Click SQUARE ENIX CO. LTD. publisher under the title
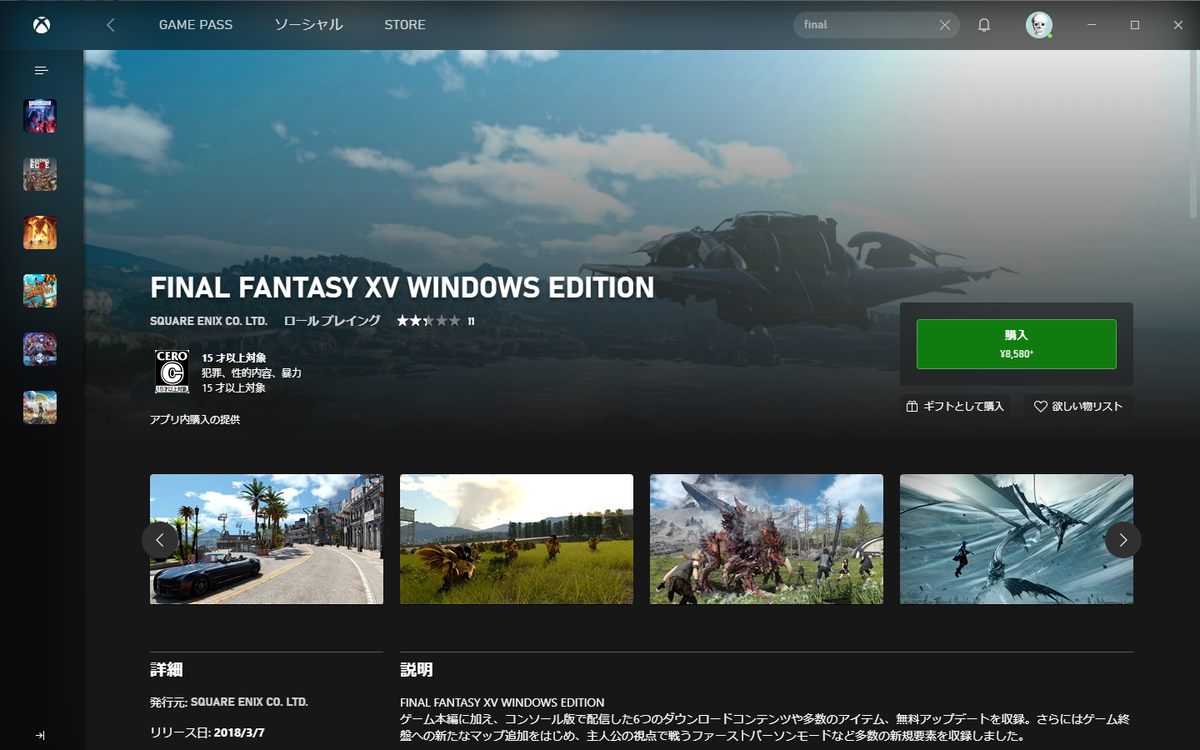This screenshot has width=1200, height=750. (x=208, y=321)
